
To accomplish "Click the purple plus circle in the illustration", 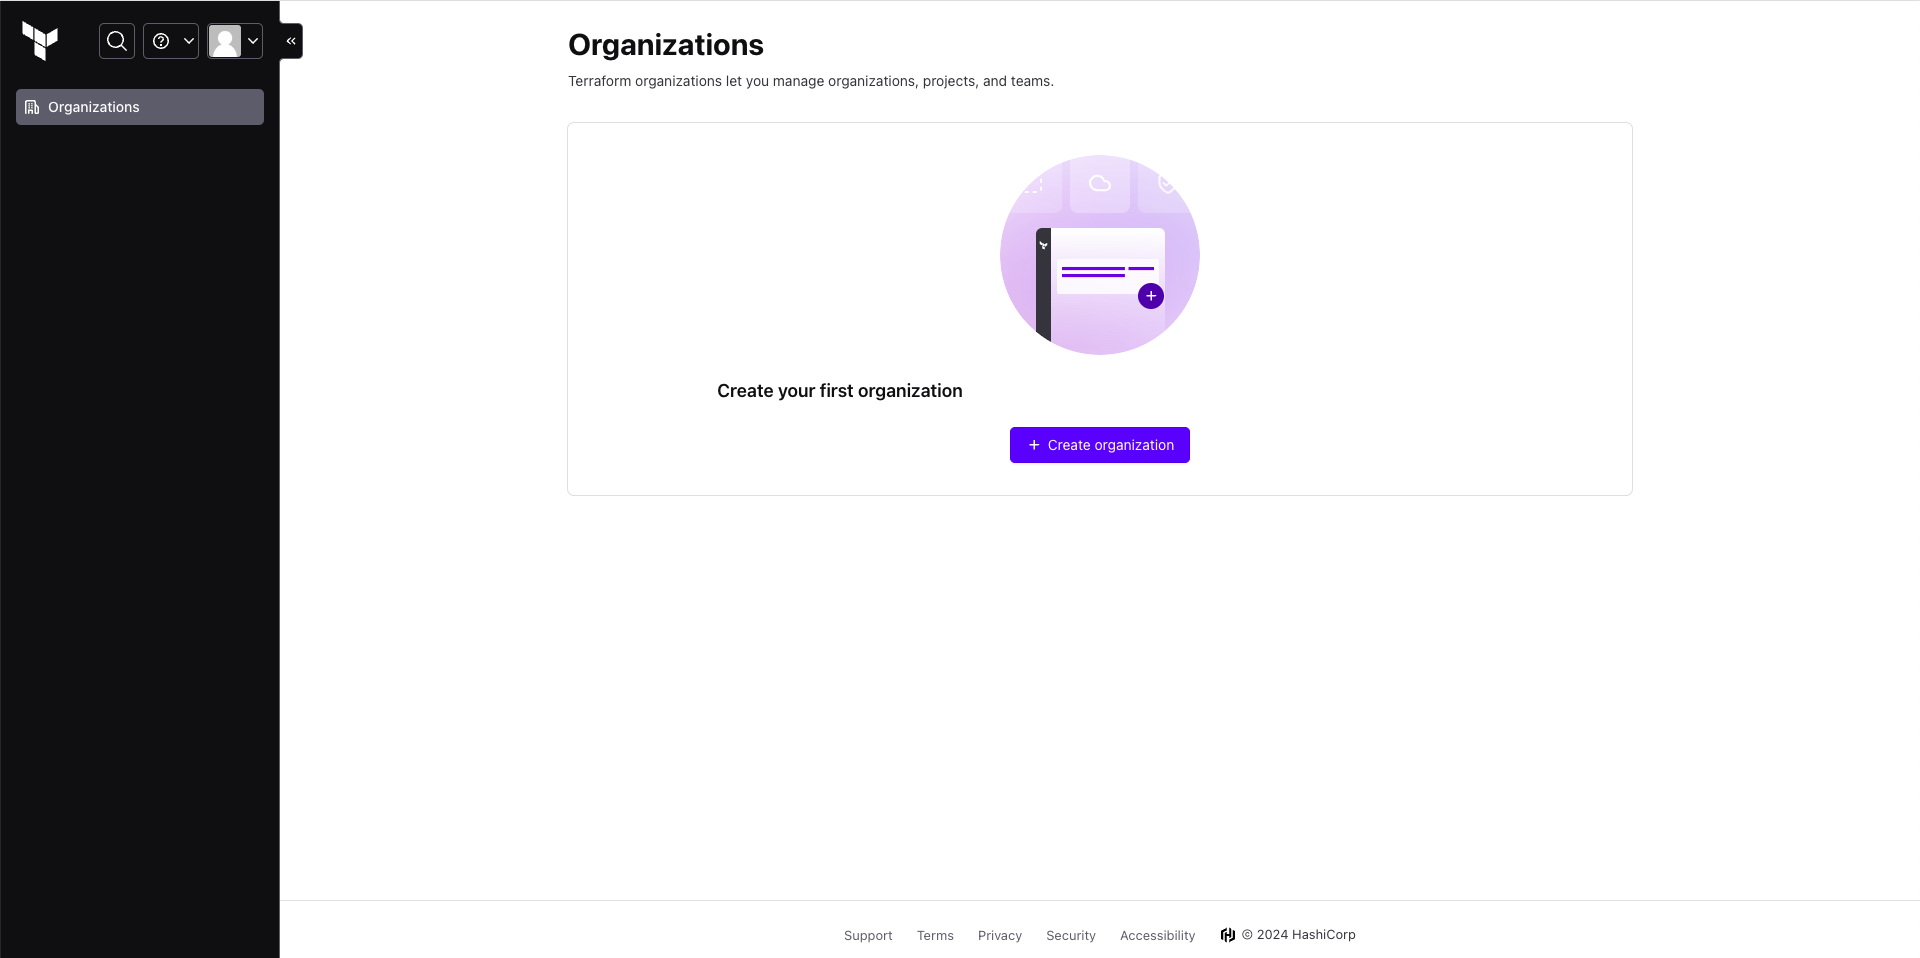I will [x=1151, y=296].
